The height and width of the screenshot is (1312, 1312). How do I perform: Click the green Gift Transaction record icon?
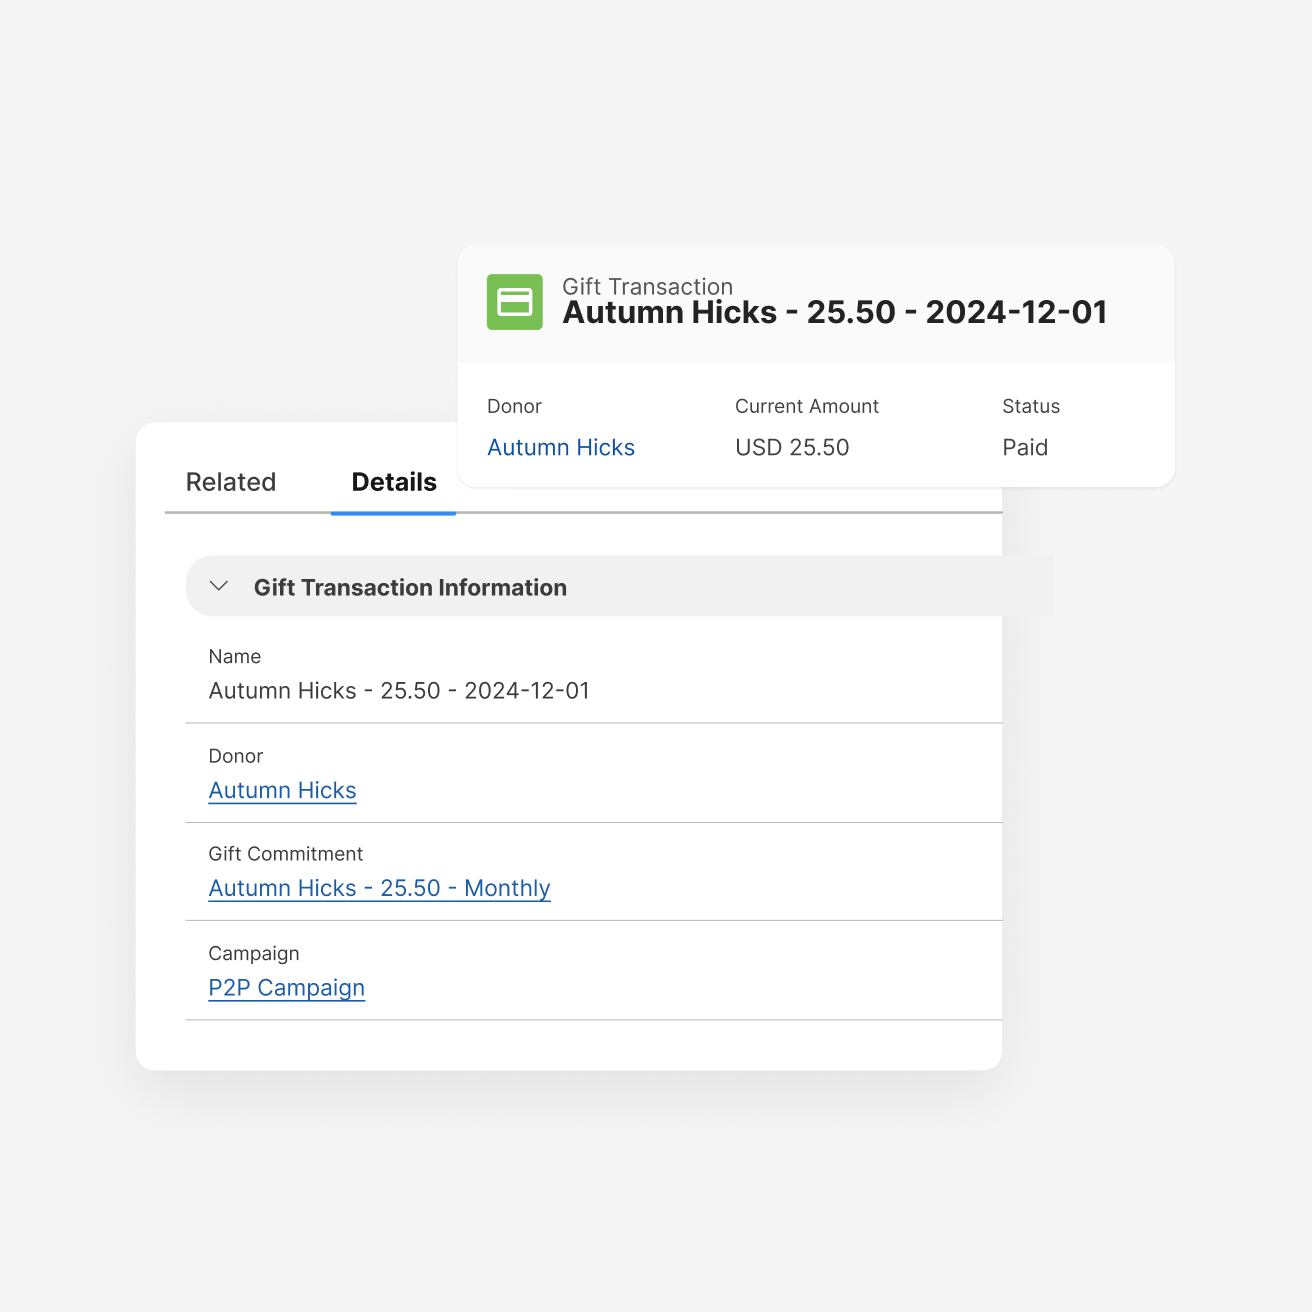coord(514,302)
